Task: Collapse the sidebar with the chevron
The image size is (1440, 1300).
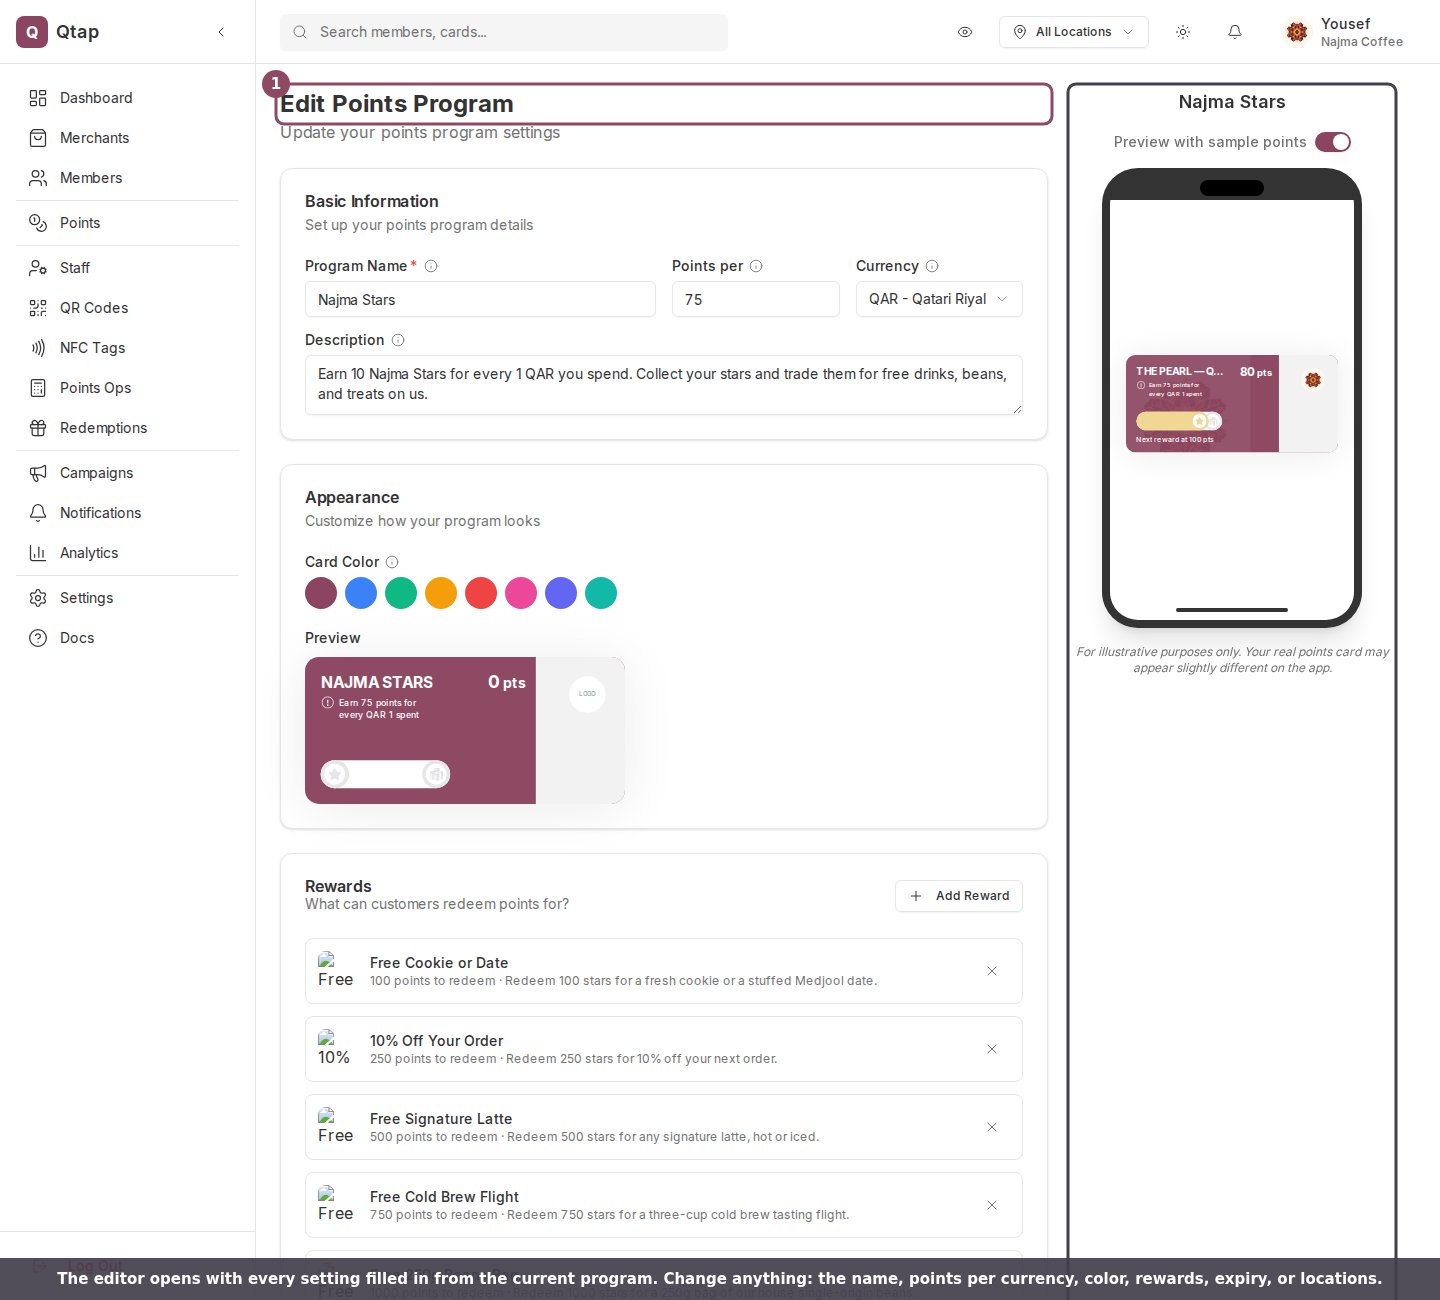Action: tap(221, 32)
